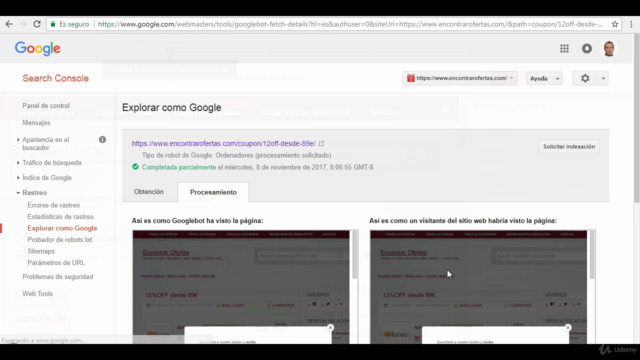The image size is (640, 360).
Task: Click the Google logo
Action: [x=38, y=48]
